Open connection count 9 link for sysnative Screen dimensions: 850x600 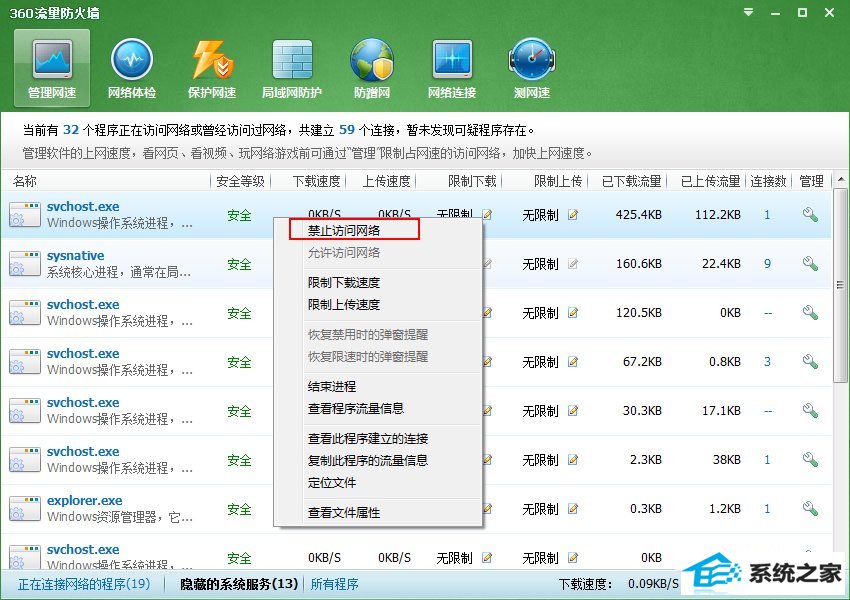pyautogui.click(x=768, y=264)
